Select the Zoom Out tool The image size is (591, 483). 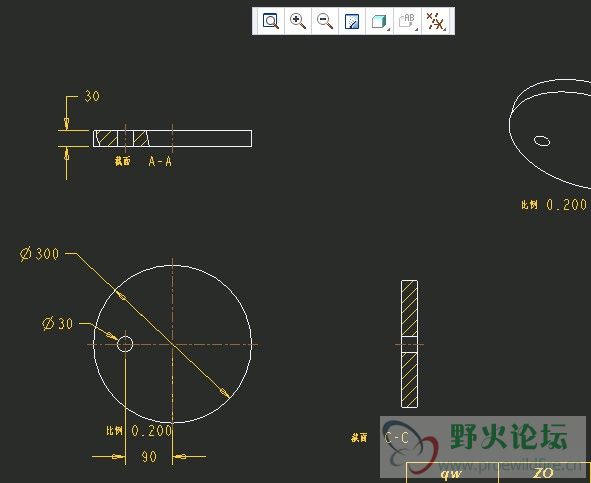pos(325,21)
